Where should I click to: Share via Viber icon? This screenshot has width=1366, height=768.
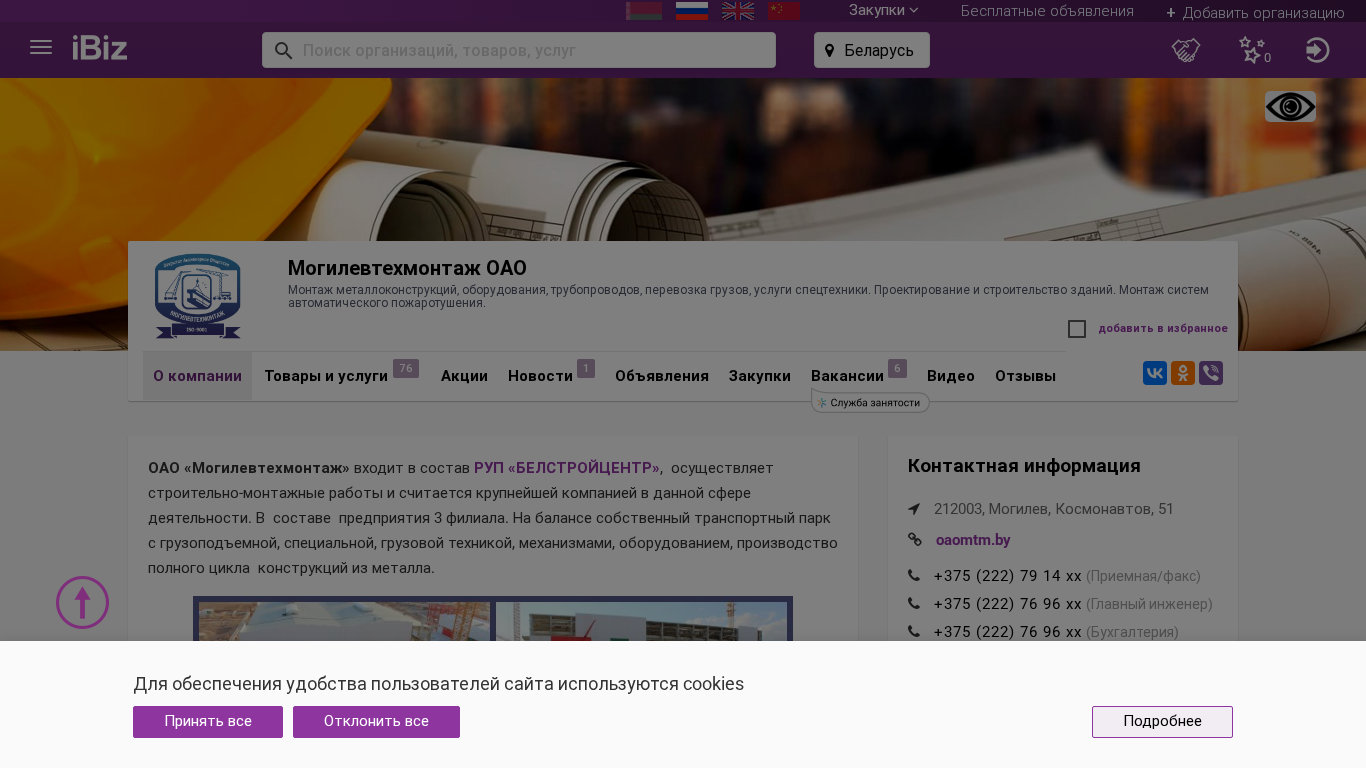[x=1211, y=373]
